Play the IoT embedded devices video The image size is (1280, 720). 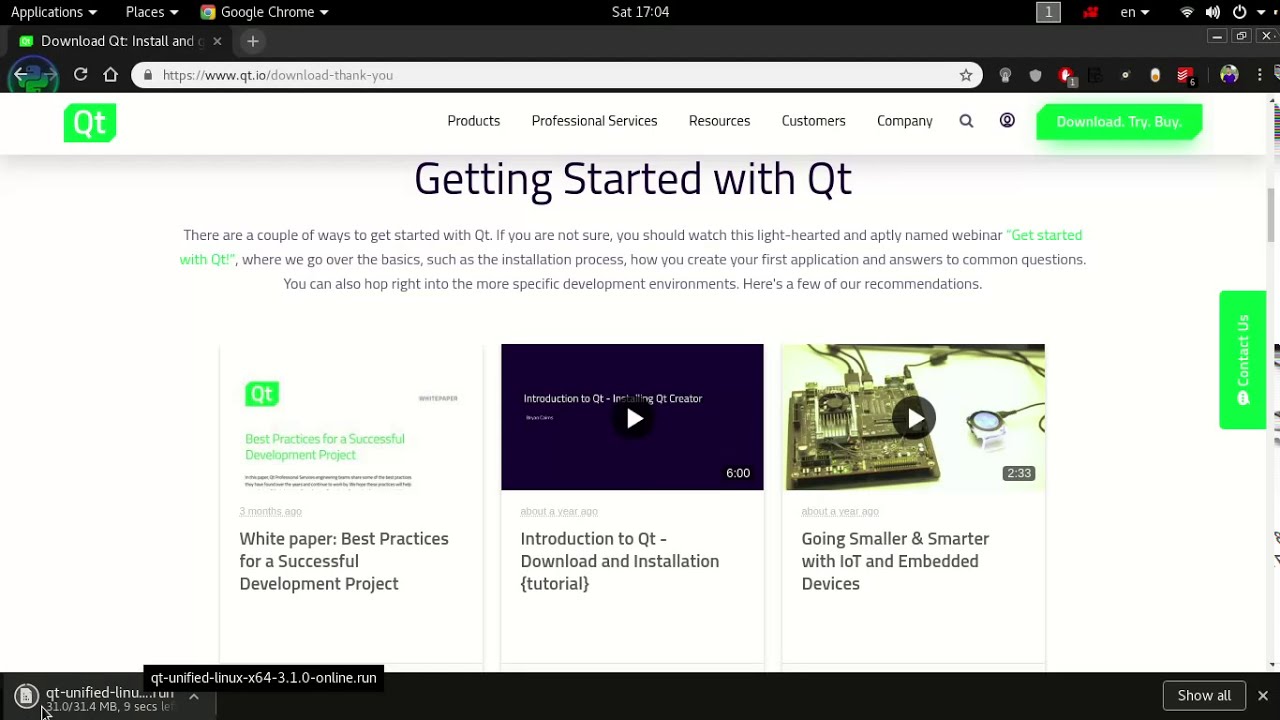[914, 419]
